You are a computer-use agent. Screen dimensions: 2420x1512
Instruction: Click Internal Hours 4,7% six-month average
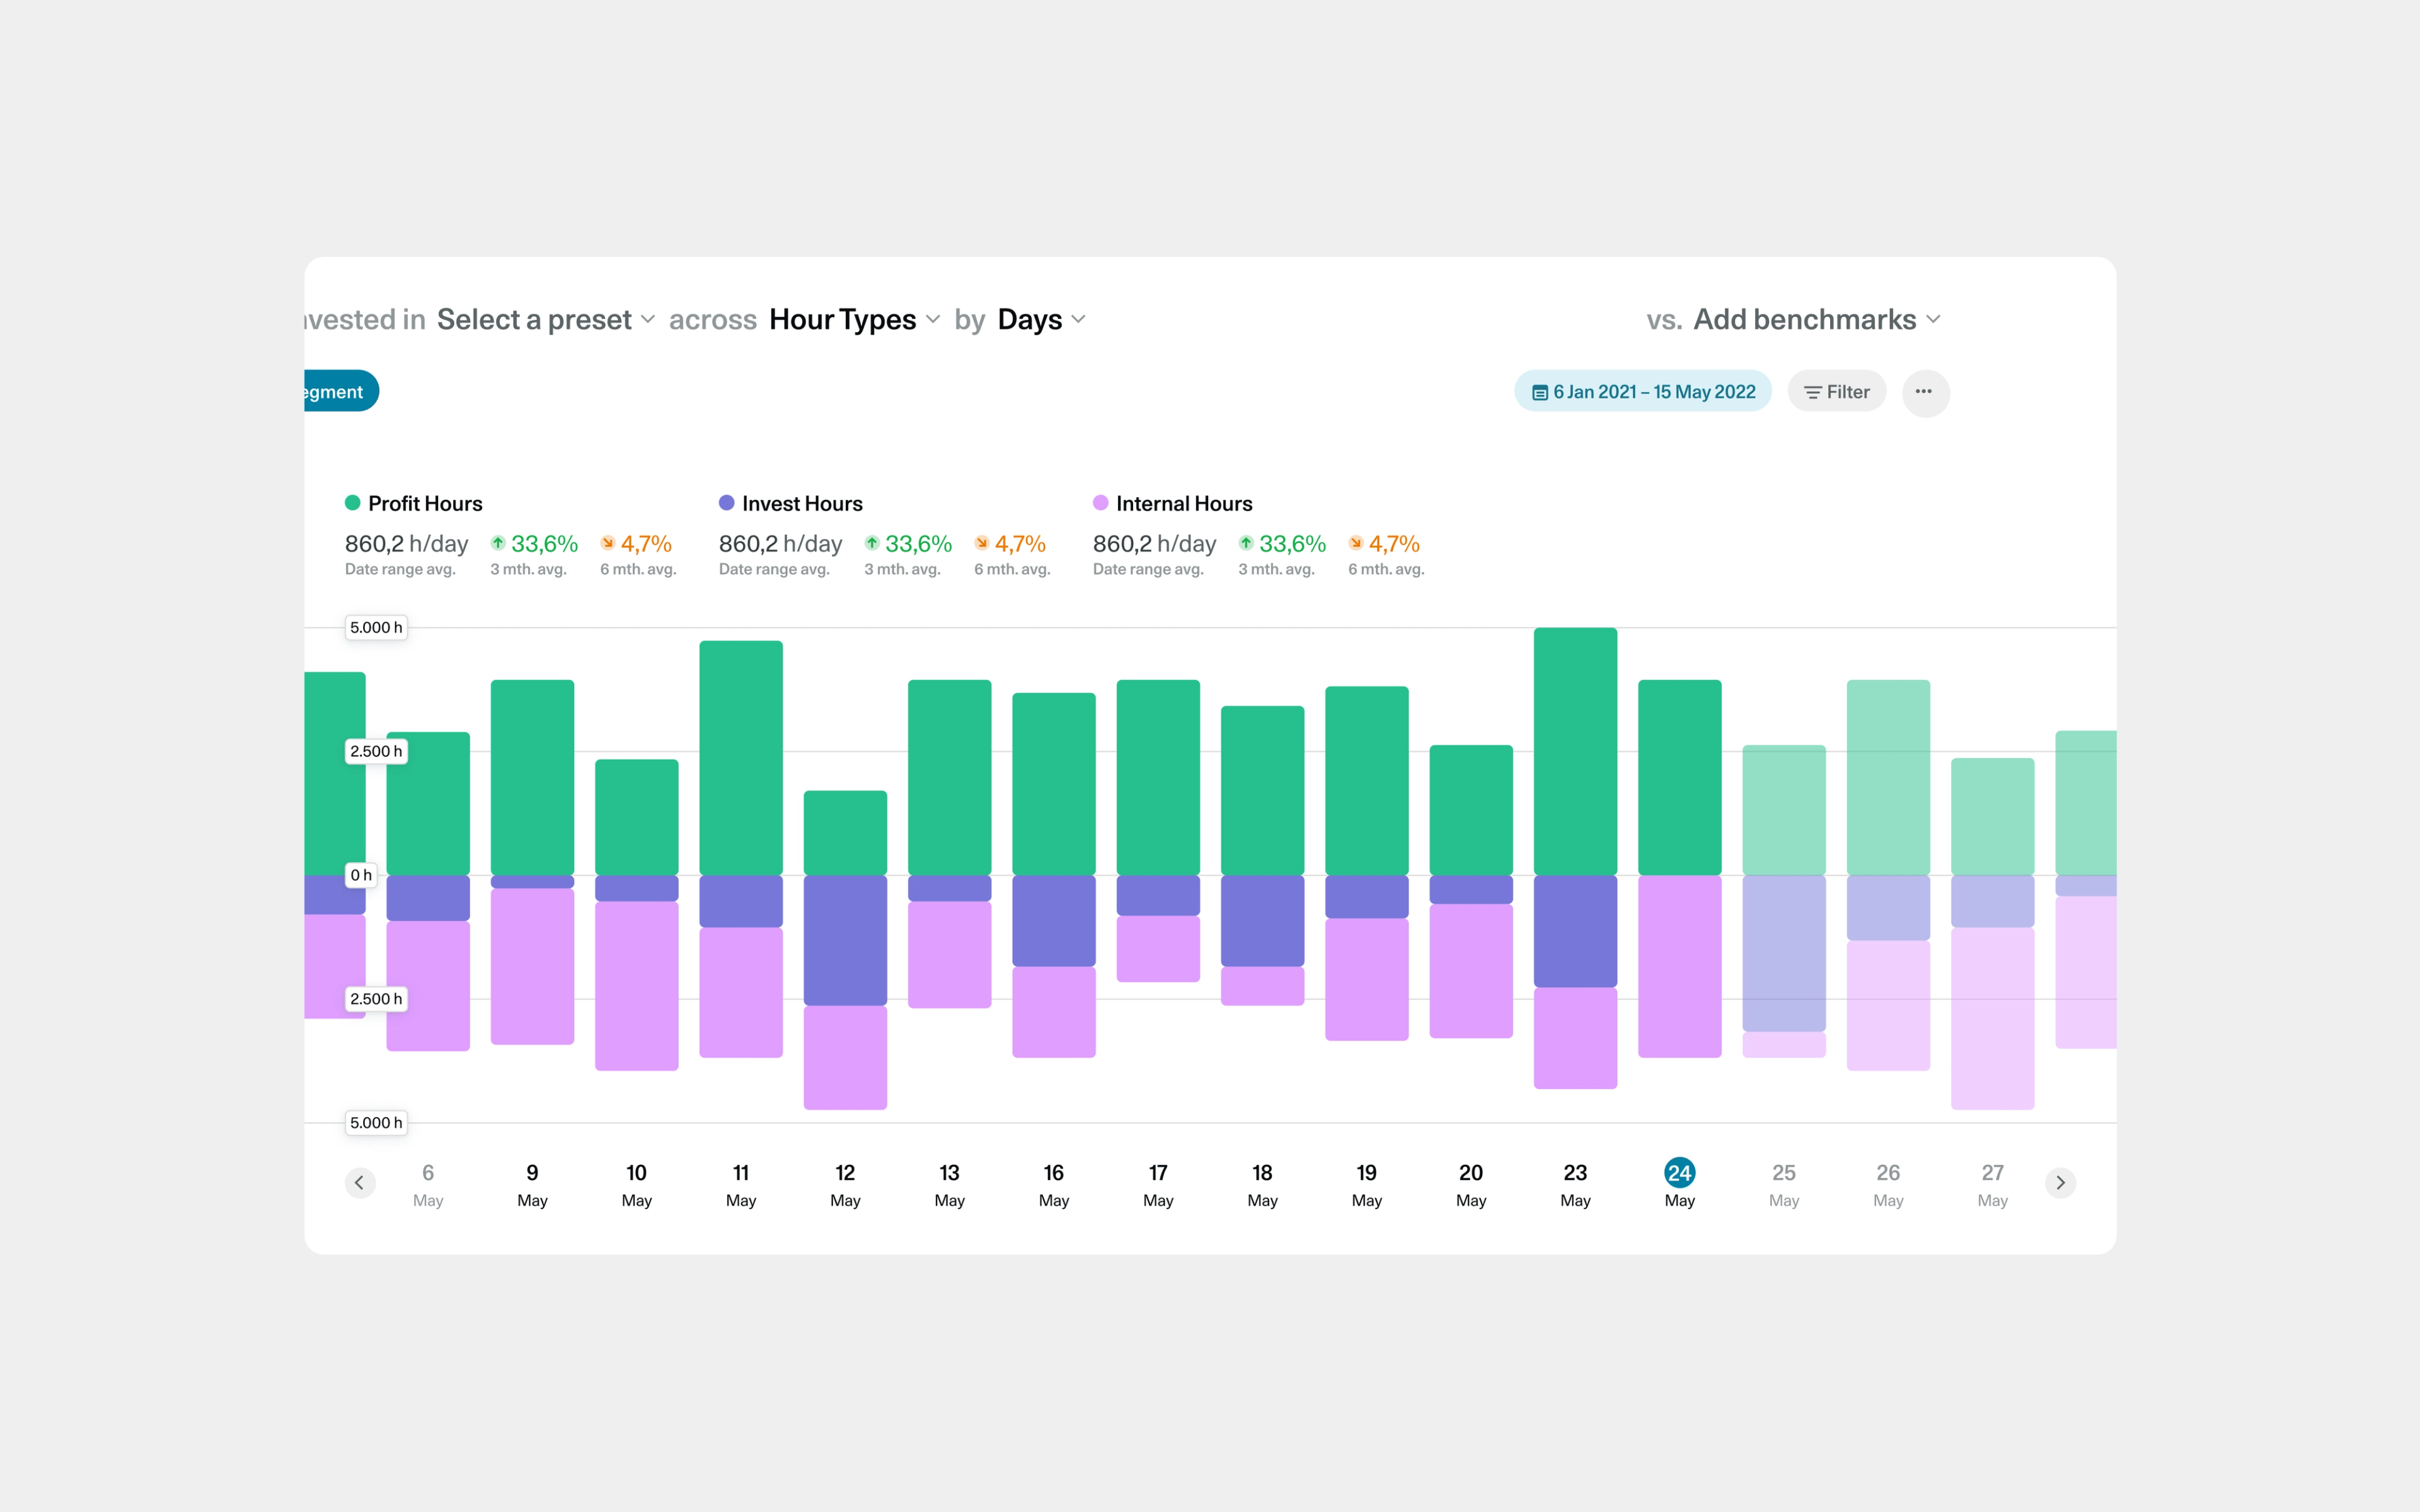(1394, 544)
